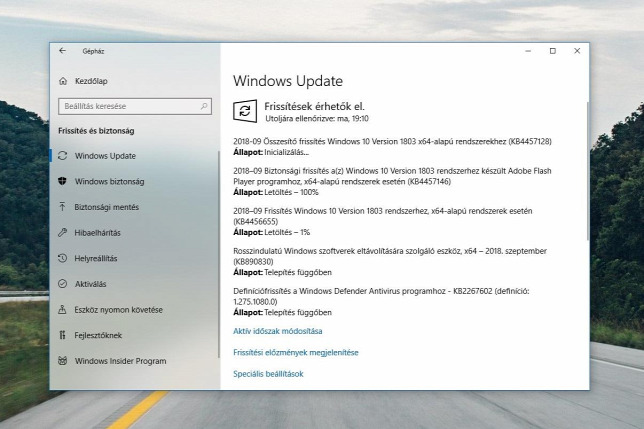
Task: Click the Aktiválás checkmark circle icon
Action: click(62, 284)
